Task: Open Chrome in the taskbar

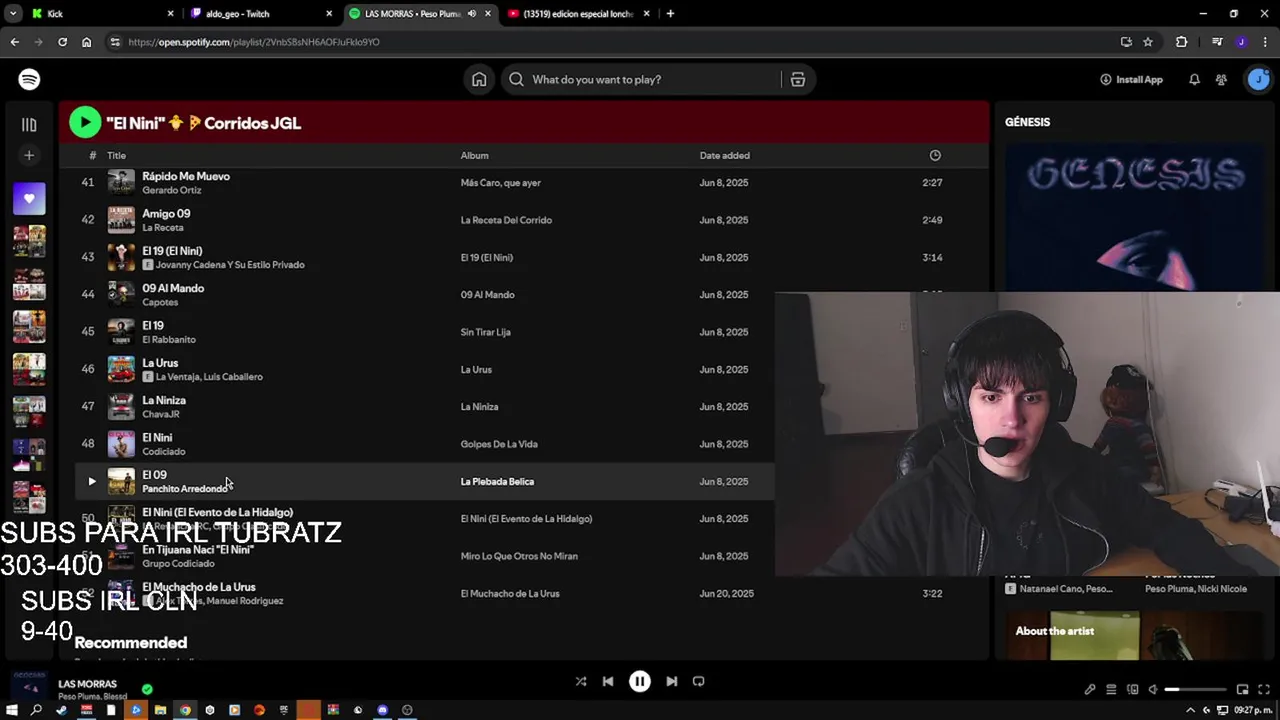Action: point(185,710)
